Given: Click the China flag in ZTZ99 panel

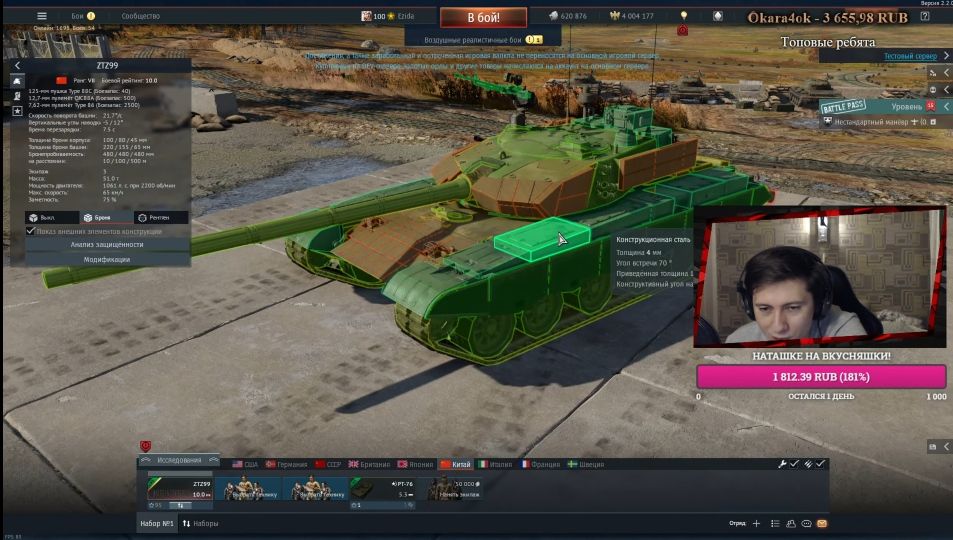Looking at the screenshot, I should pyautogui.click(x=61, y=80).
